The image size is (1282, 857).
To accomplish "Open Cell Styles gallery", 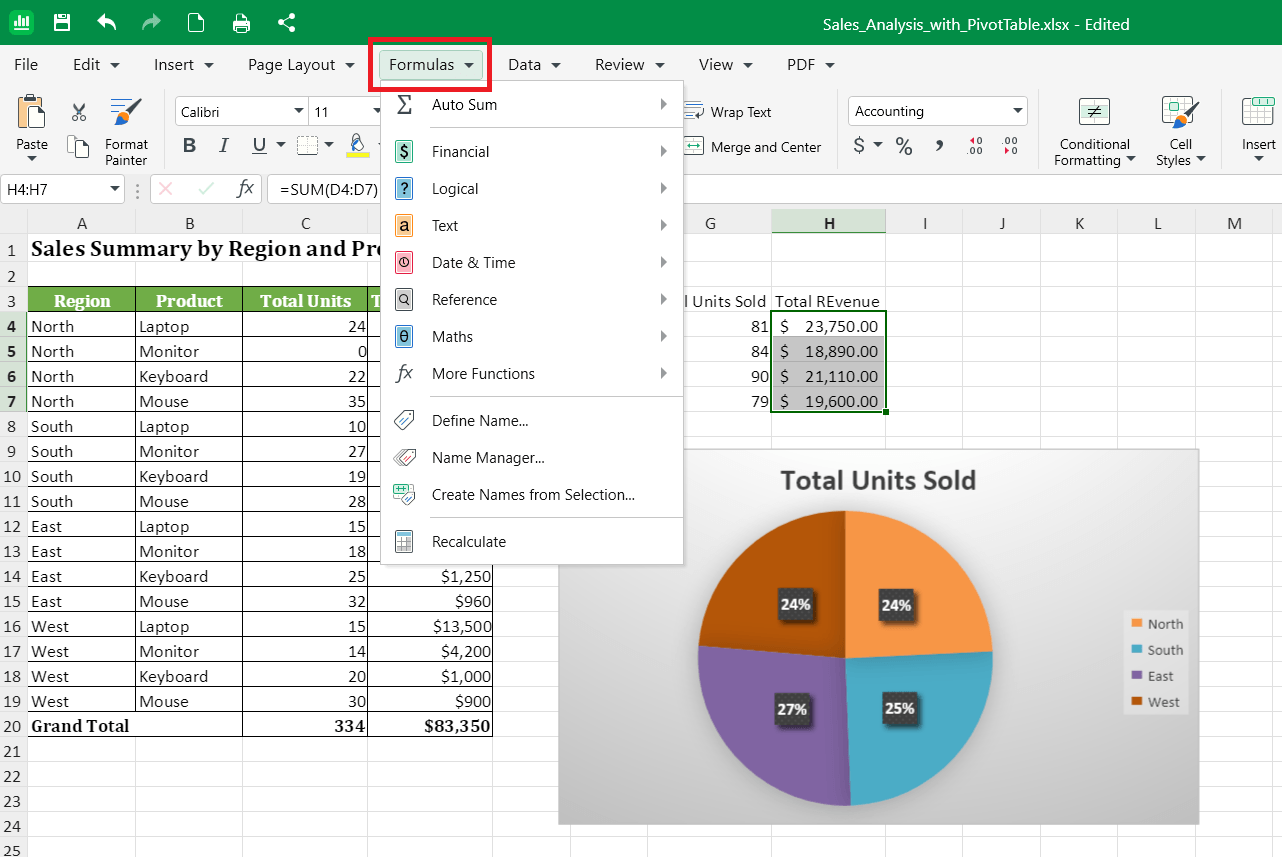I will (x=1181, y=131).
